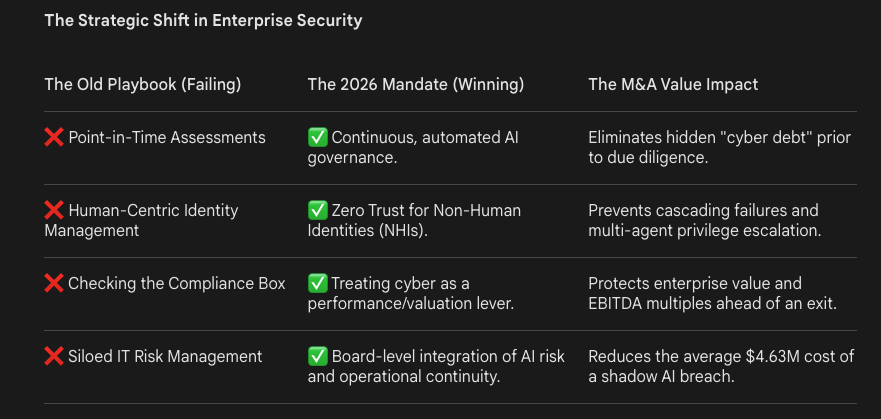Click the cell about multi-agent privilege escalation
The width and height of the screenshot is (881, 419).
[705, 221]
